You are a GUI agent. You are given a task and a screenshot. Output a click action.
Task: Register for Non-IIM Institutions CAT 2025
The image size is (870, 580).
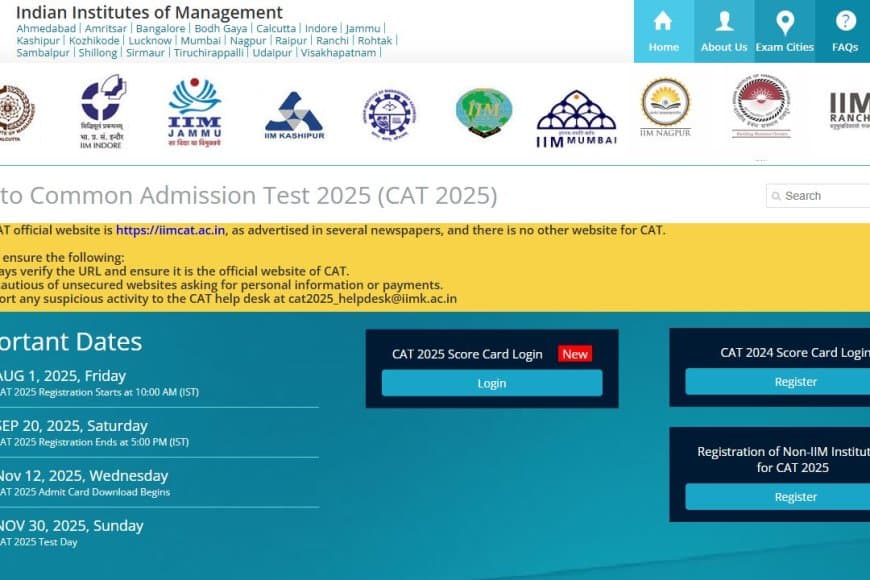[x=795, y=496]
